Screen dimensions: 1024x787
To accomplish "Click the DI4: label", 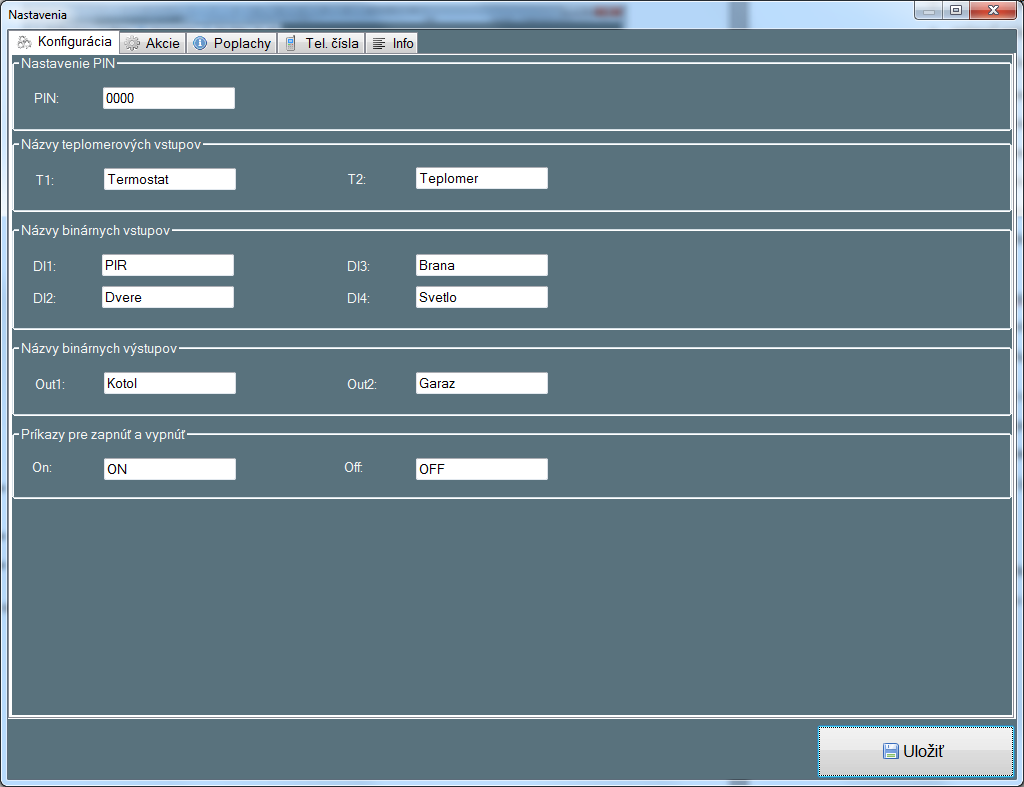I will tap(359, 298).
